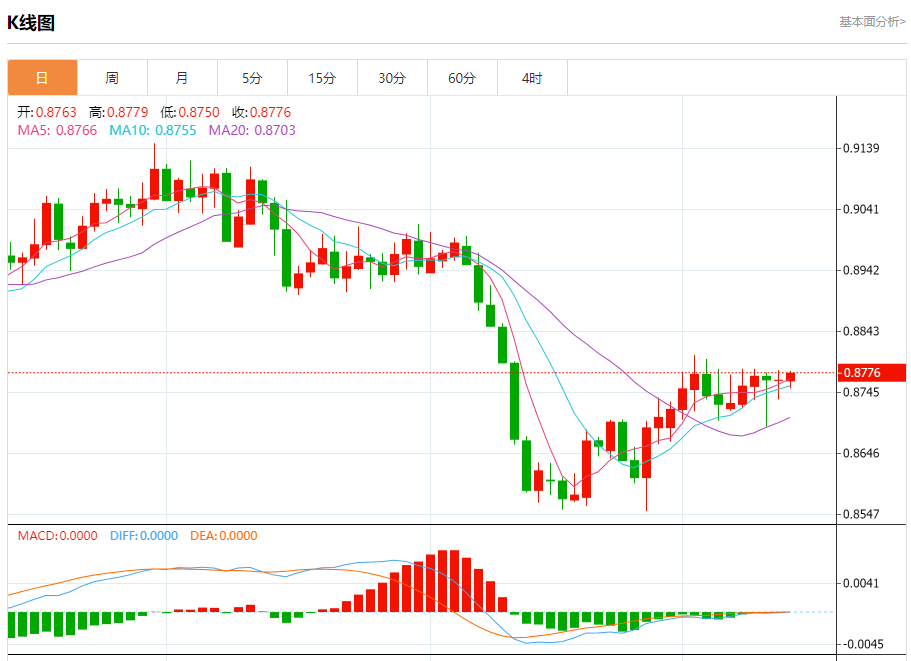Click the red 0.8776 current price tag
The height and width of the screenshot is (661, 911).
pyautogui.click(x=872, y=372)
